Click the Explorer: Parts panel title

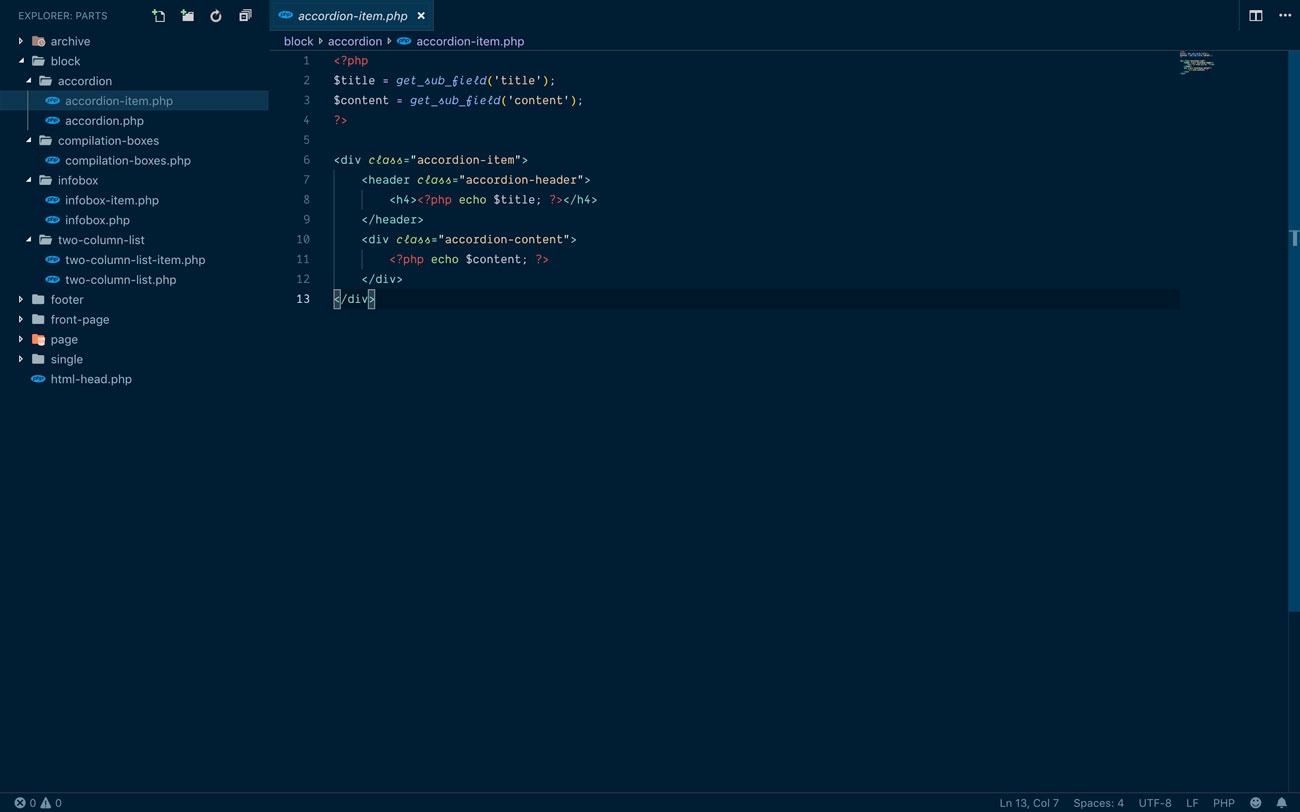coord(63,16)
